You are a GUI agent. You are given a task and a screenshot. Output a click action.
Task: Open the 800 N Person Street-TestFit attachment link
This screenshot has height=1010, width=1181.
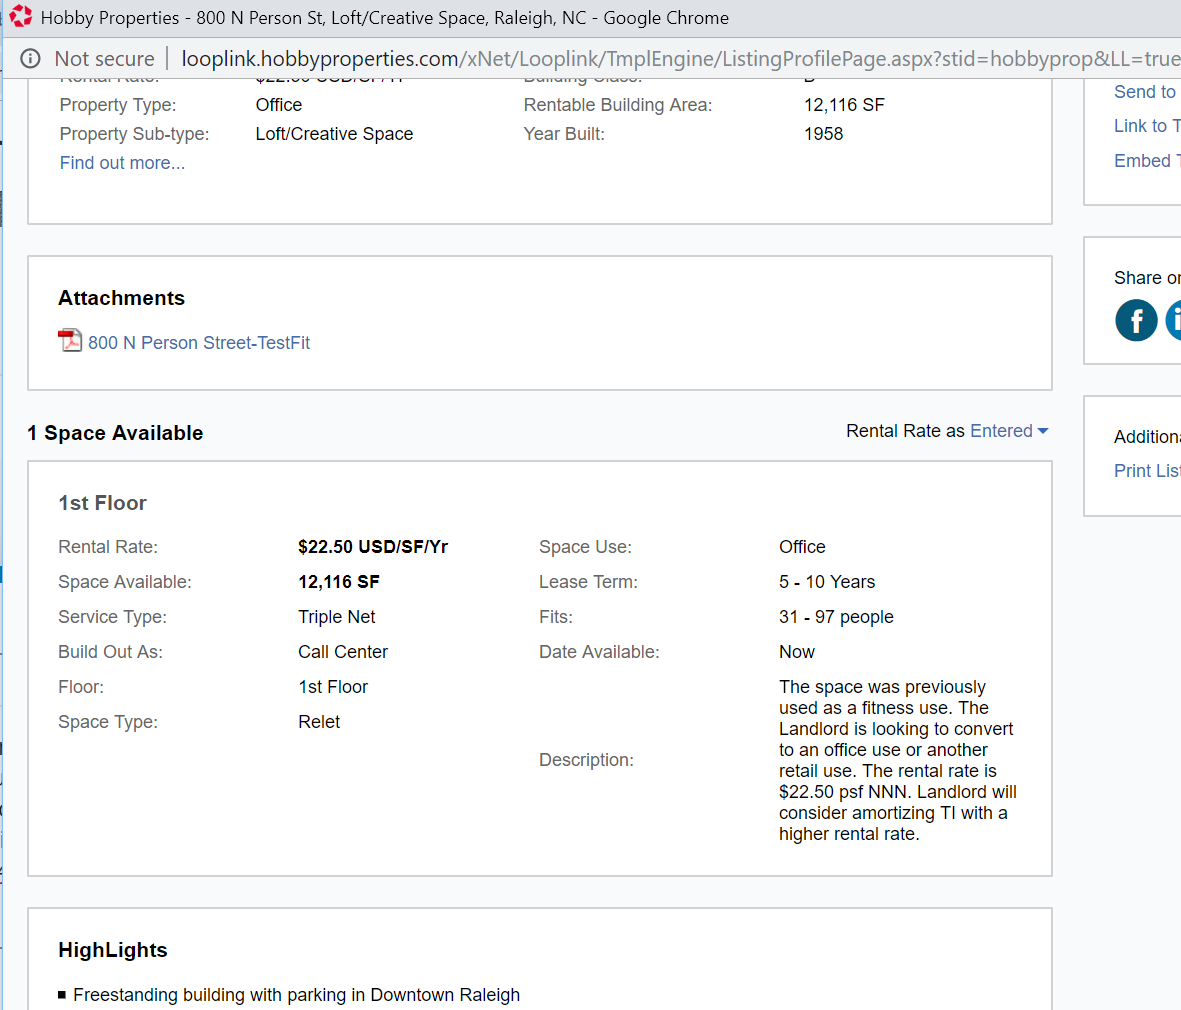click(199, 343)
